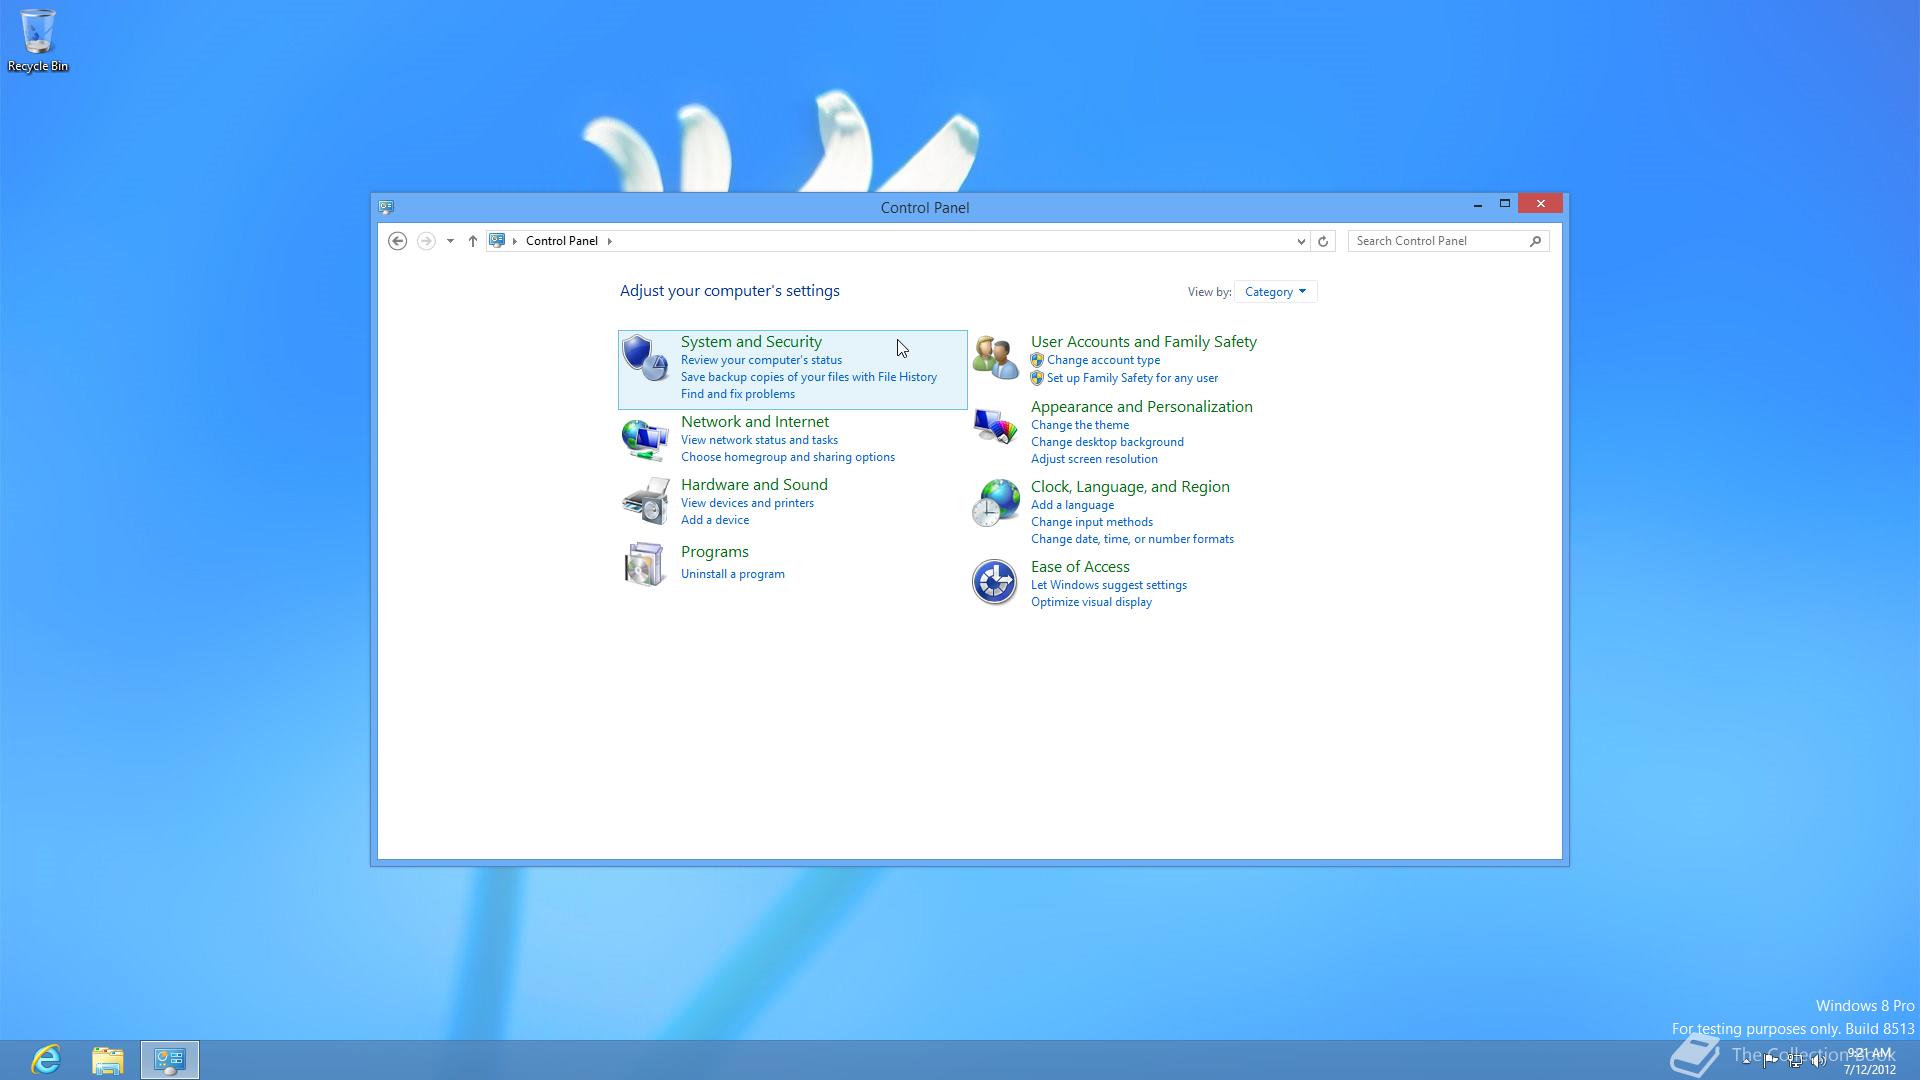Screen dimensions: 1920x1080
Task: Click the taskbar clock and date
Action: click(x=1870, y=1061)
